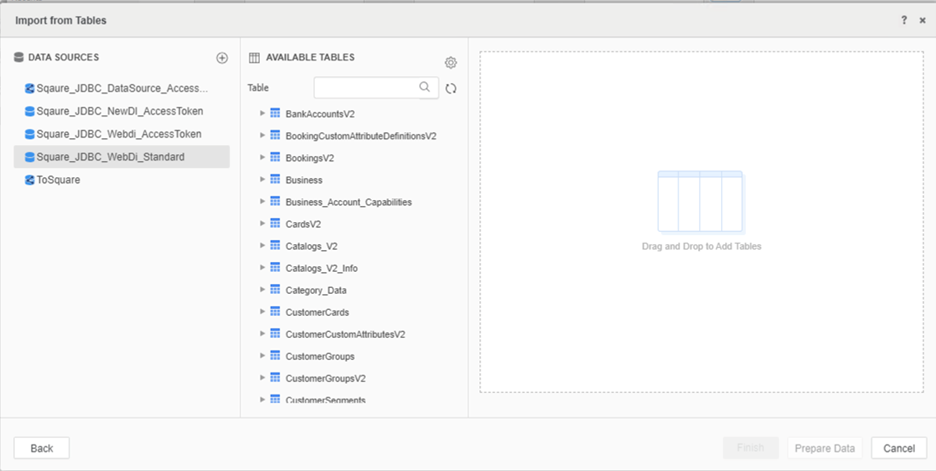Click the Prepare Data button
936x471 pixels.
[824, 448]
